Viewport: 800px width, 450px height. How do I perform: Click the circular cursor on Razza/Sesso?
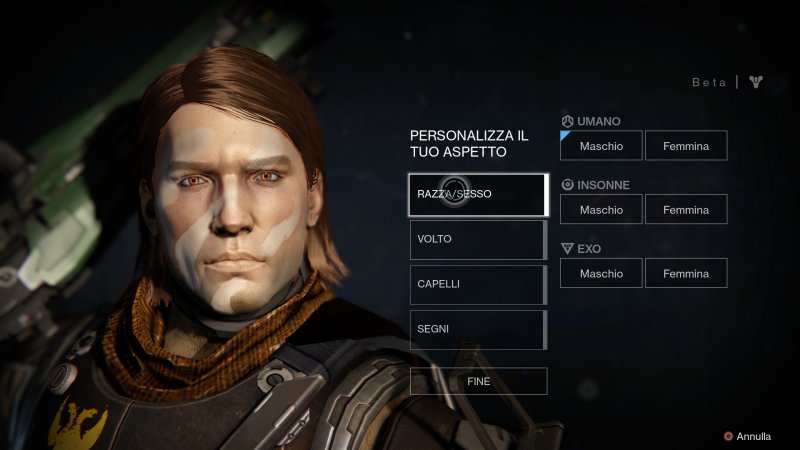click(454, 192)
